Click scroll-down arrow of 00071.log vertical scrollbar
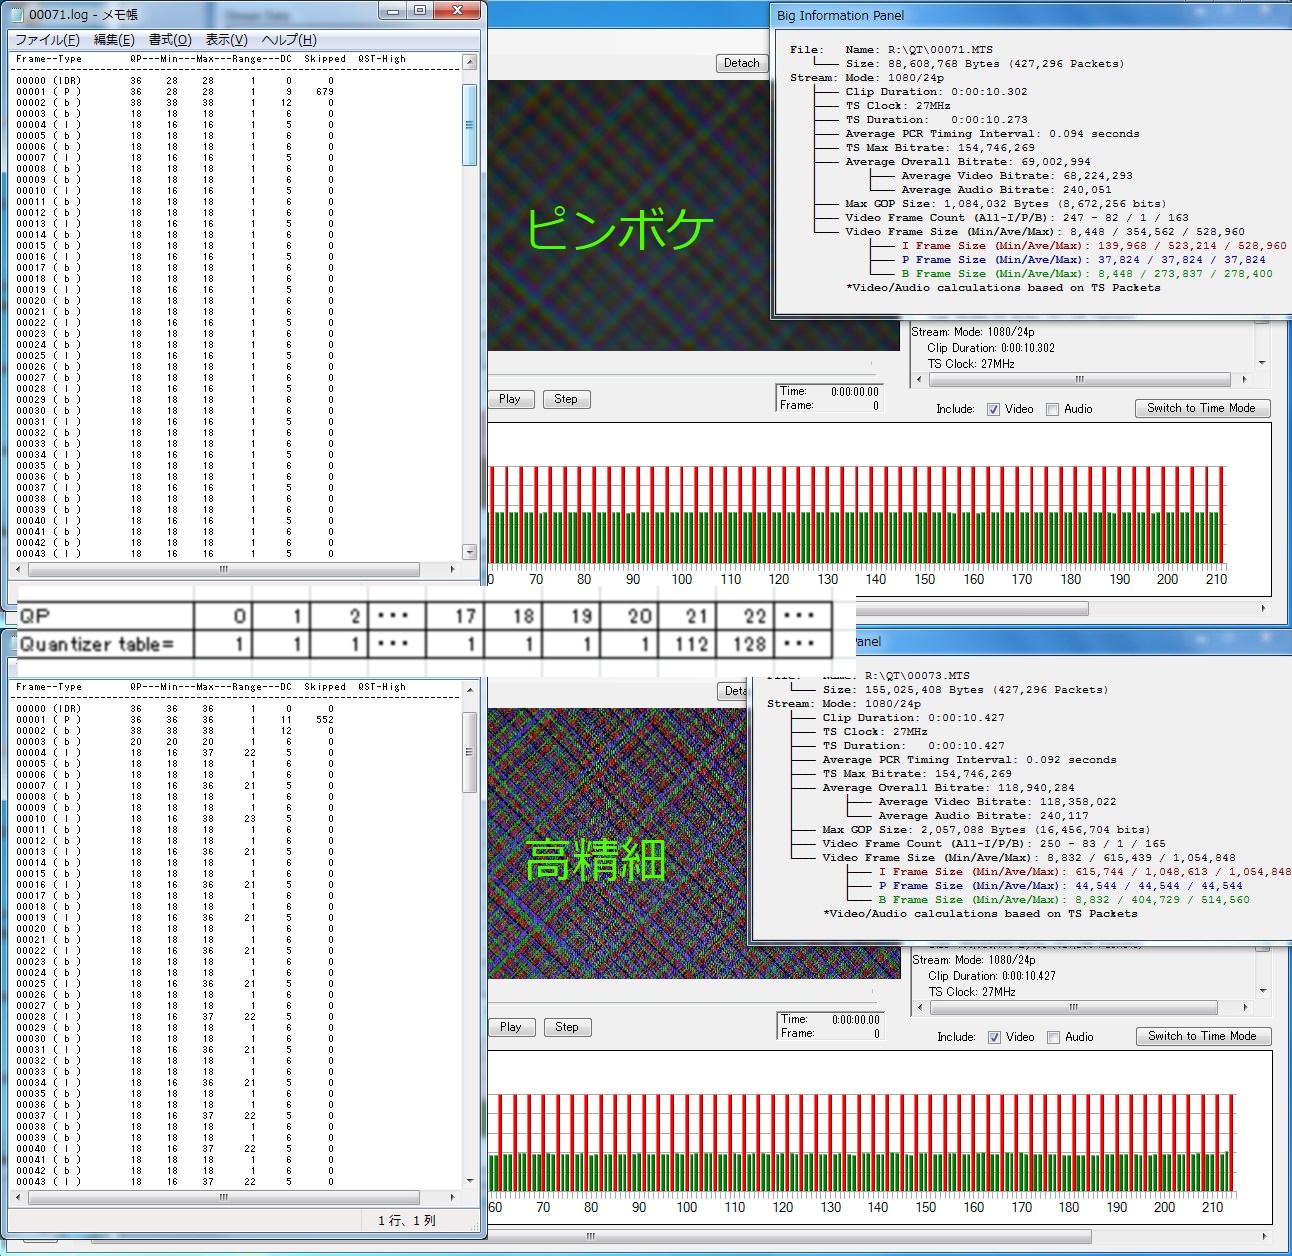1292x1256 pixels. pyautogui.click(x=469, y=552)
